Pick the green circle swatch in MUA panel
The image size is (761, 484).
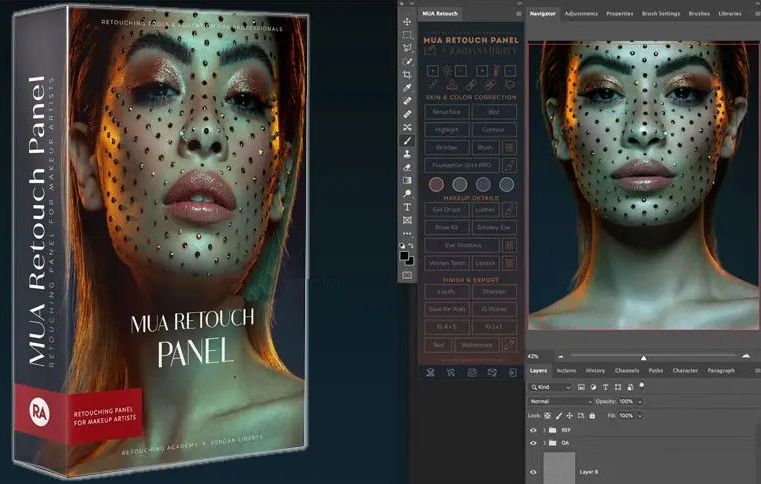tap(459, 184)
